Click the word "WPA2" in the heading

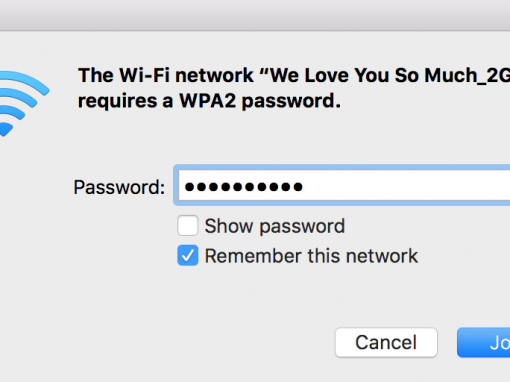coord(208,100)
